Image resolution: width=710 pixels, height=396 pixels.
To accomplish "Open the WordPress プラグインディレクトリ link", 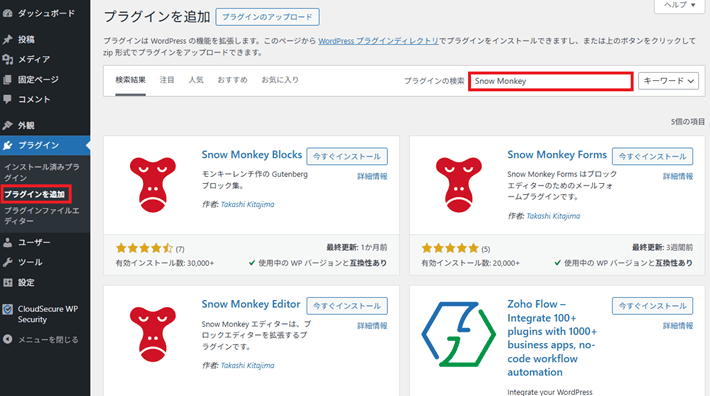I will click(x=379, y=41).
